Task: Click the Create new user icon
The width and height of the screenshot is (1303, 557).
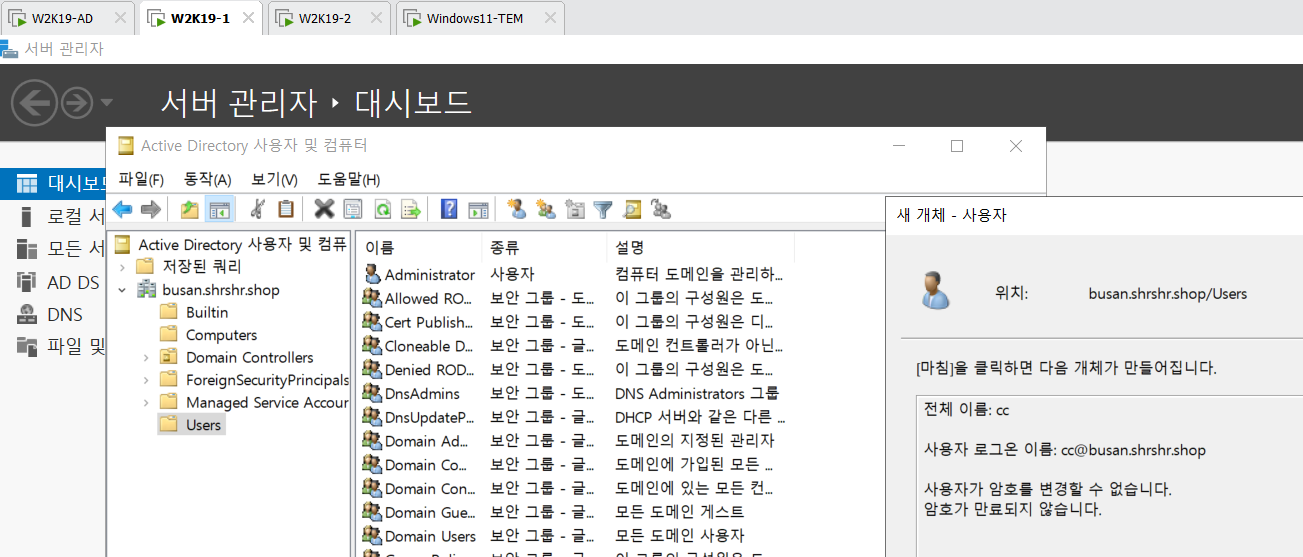Action: click(516, 209)
